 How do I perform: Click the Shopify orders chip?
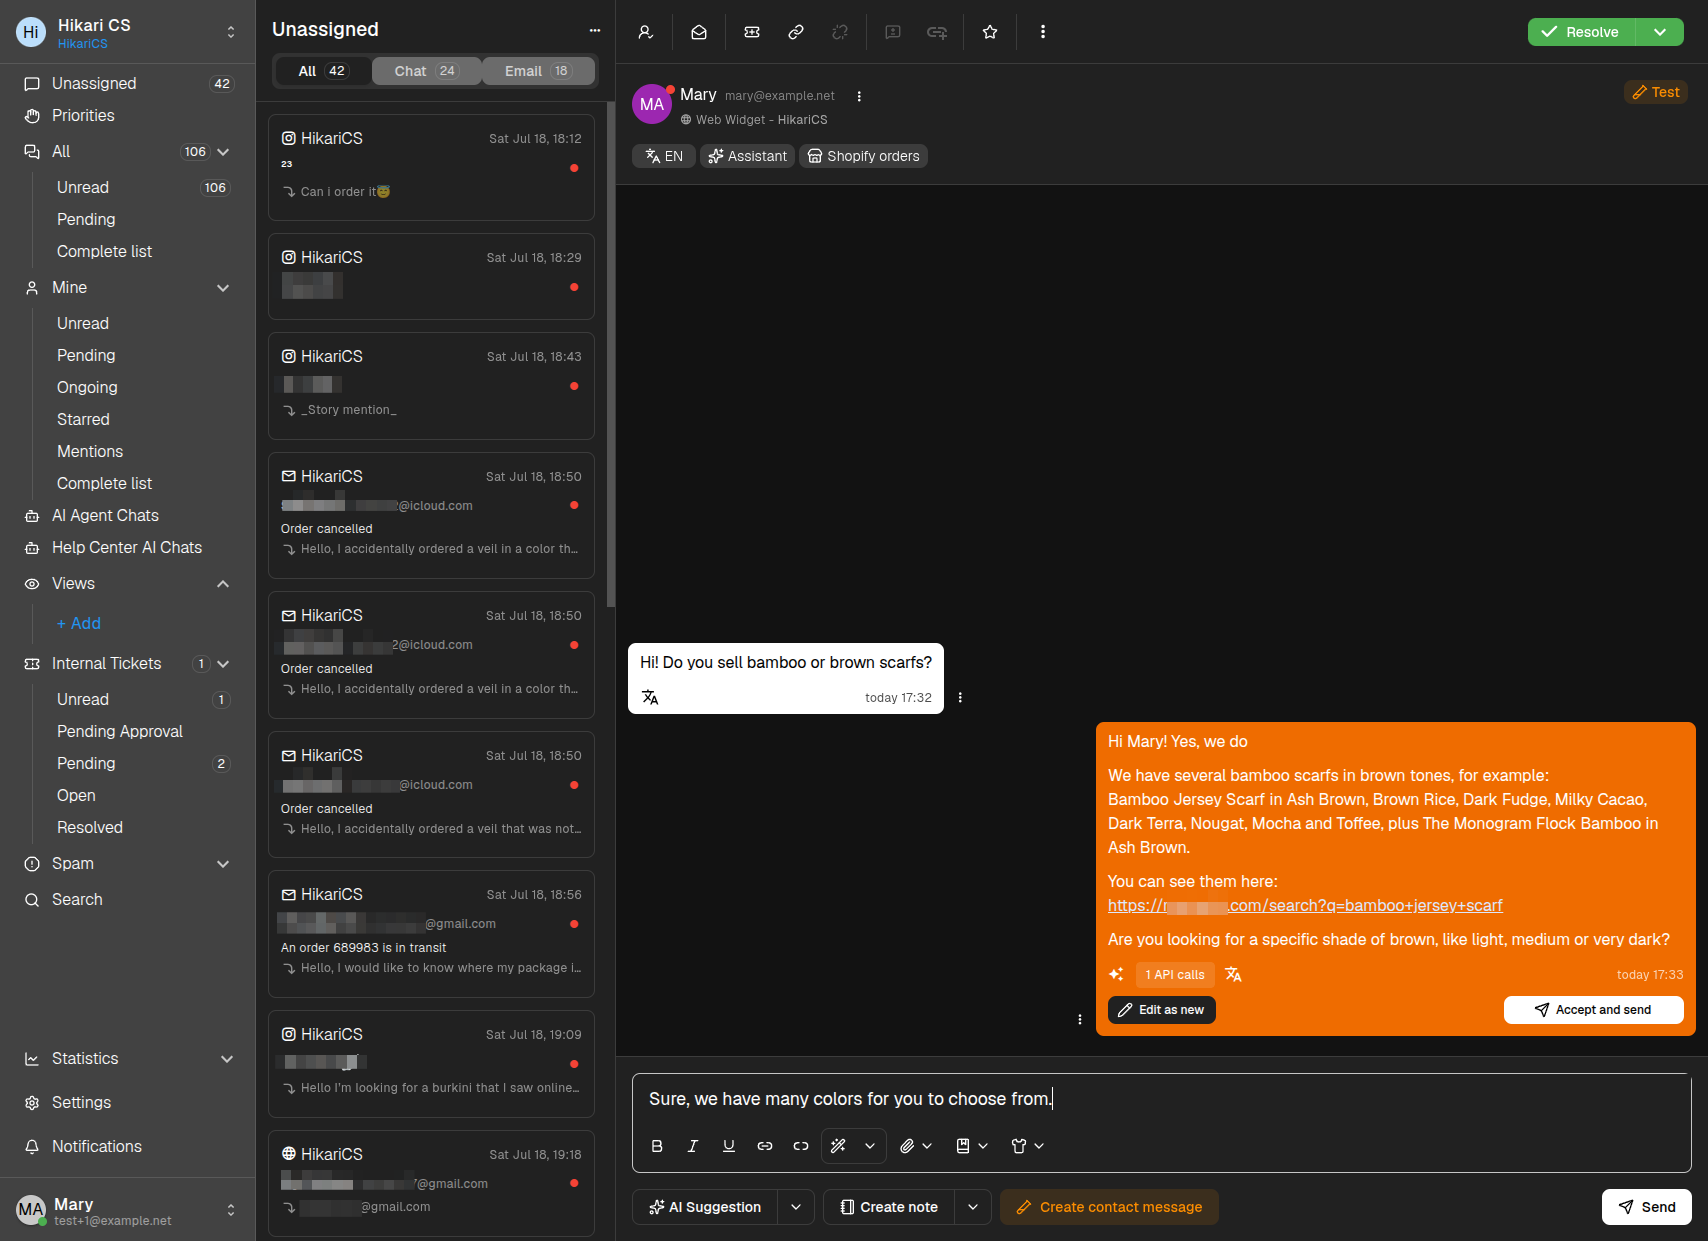click(863, 156)
